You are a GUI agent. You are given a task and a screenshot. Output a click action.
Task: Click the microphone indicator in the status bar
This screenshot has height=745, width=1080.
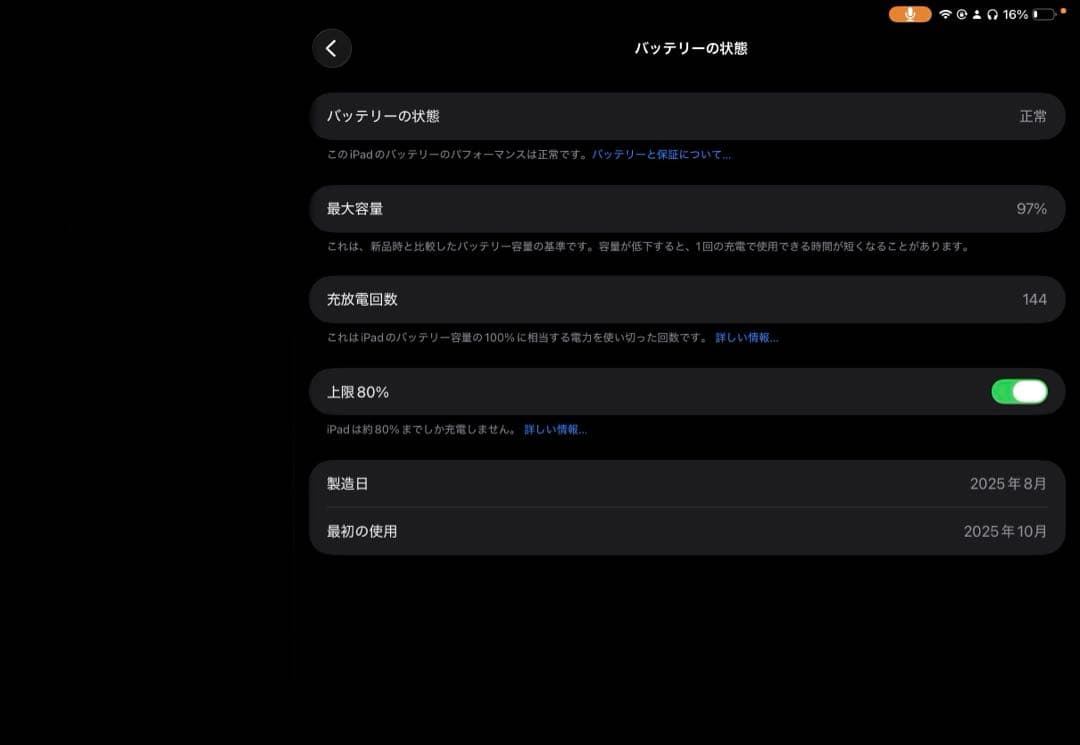(910, 14)
